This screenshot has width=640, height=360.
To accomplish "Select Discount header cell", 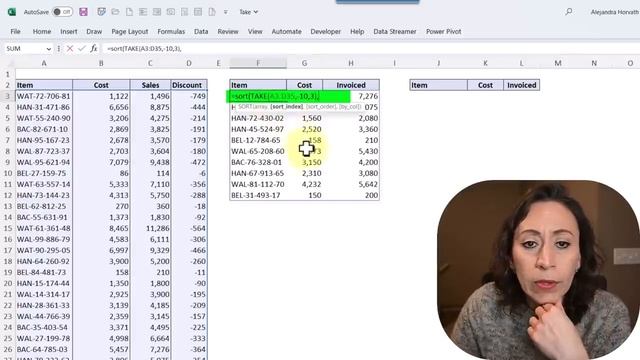I will [189, 85].
